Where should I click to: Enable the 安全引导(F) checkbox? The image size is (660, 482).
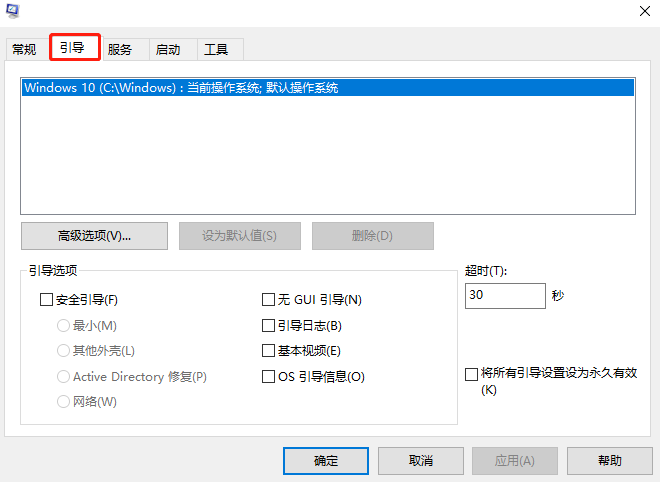tap(46, 299)
